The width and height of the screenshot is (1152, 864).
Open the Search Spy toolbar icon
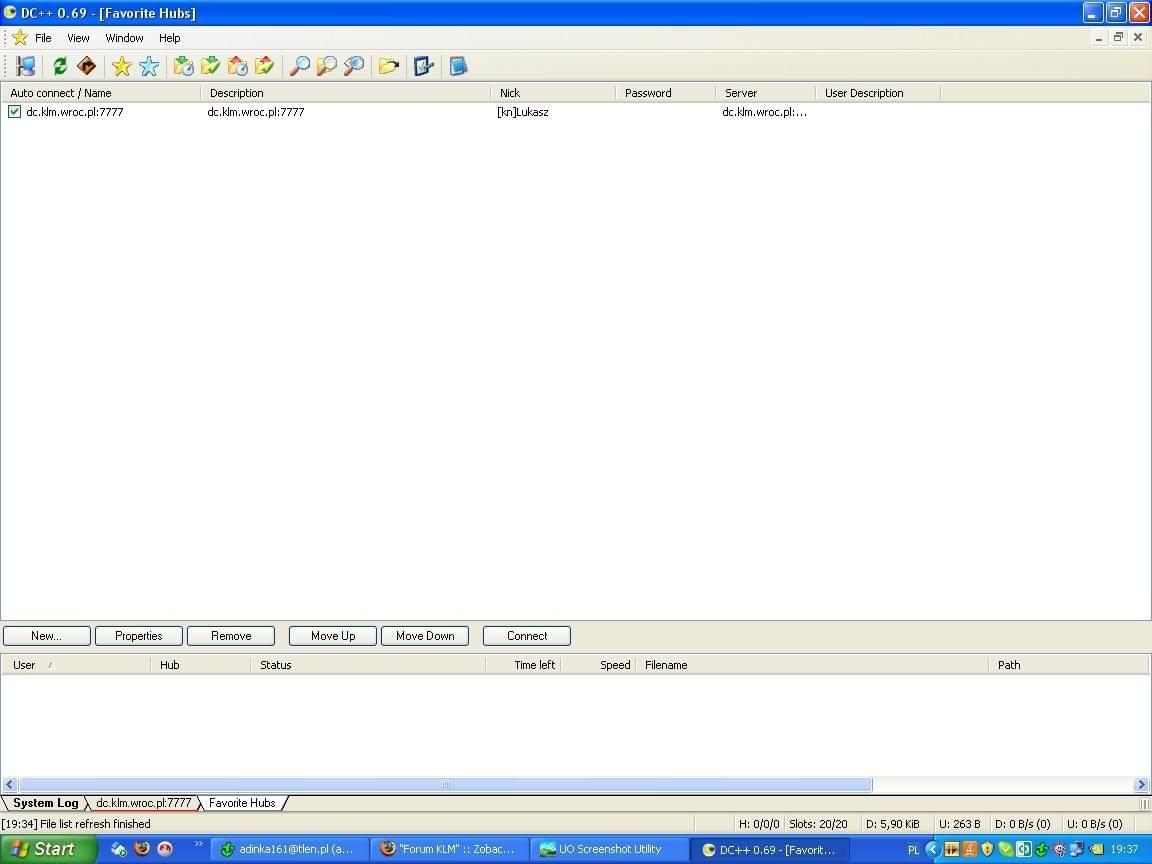coord(354,66)
